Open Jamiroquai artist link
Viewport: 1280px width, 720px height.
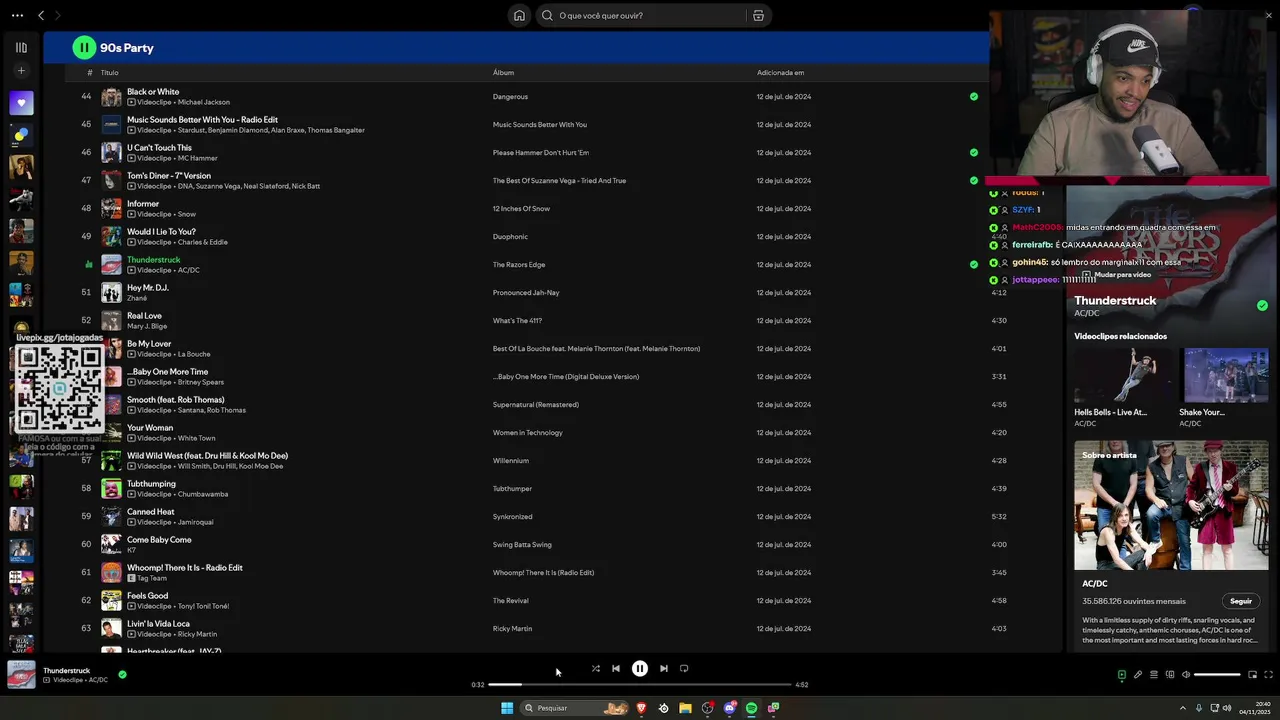coord(196,522)
